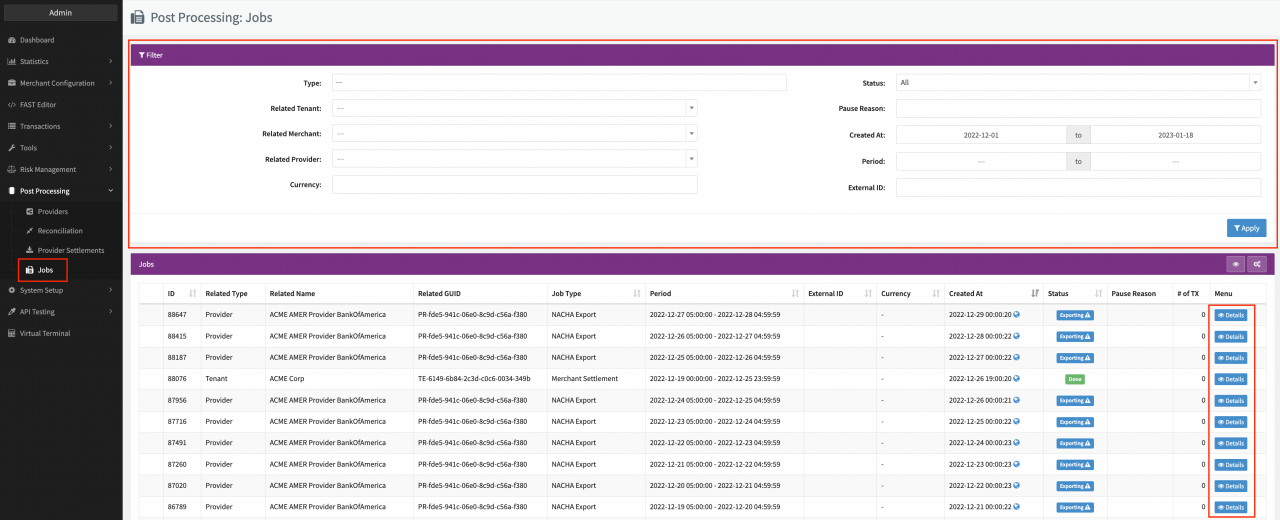Select Reconciliation in sidebar menu
The width and height of the screenshot is (1280, 520).
coord(60,231)
